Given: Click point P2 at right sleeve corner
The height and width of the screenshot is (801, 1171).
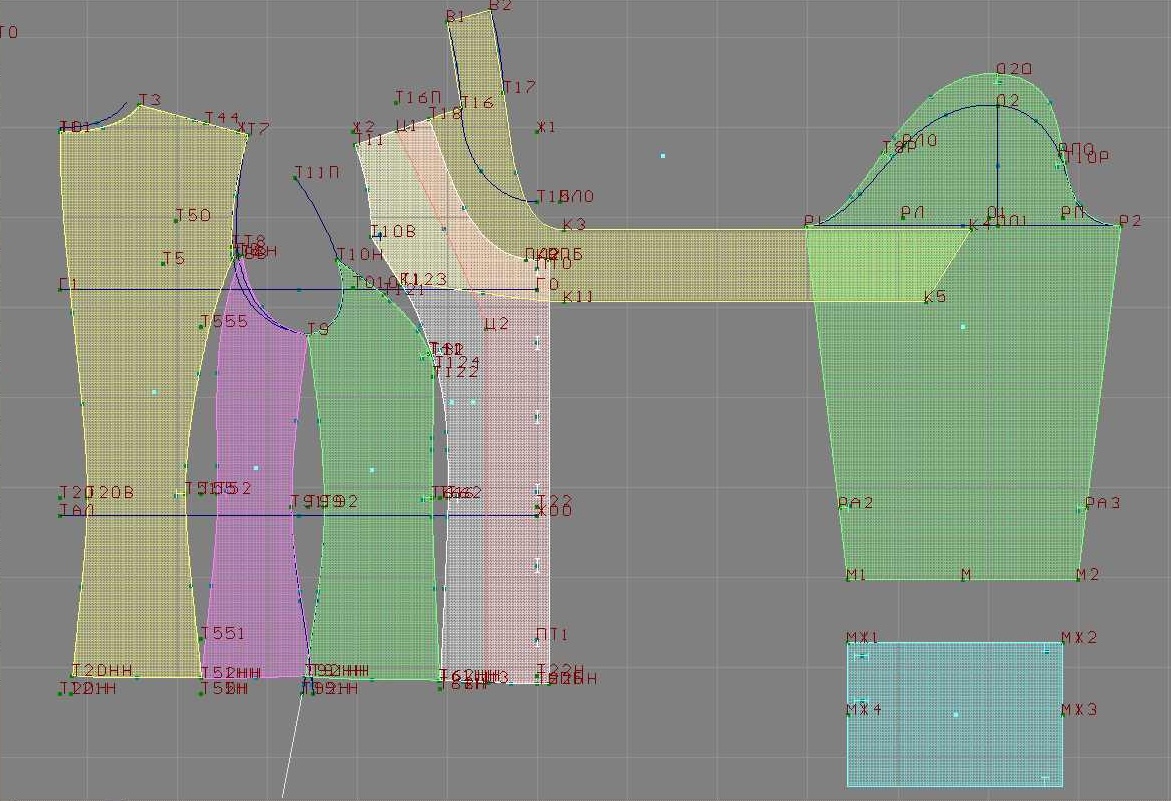Looking at the screenshot, I should pos(1119,225).
